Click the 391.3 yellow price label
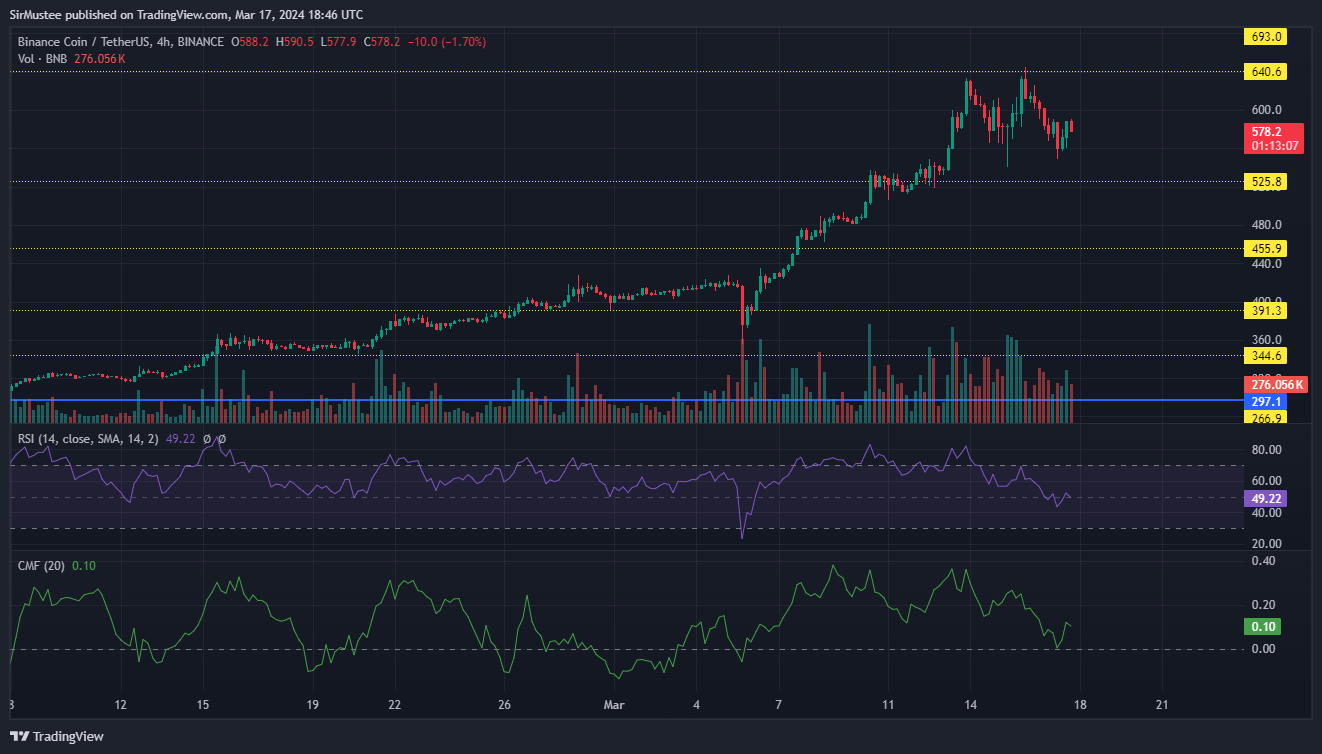 point(1265,311)
